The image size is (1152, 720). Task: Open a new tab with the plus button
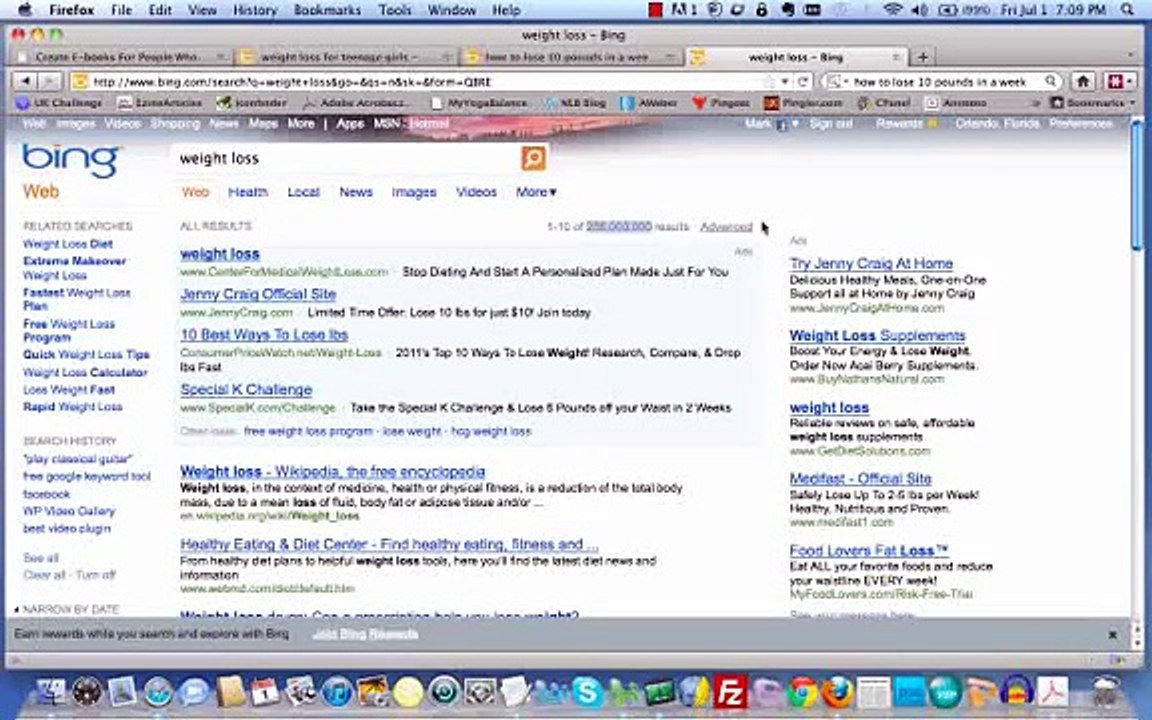tap(923, 57)
